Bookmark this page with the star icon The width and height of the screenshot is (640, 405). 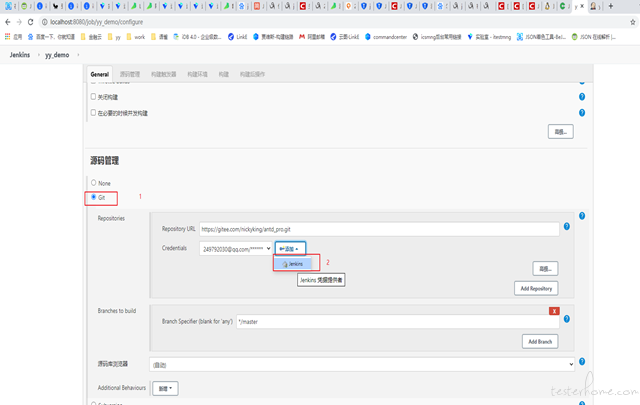tap(633, 22)
